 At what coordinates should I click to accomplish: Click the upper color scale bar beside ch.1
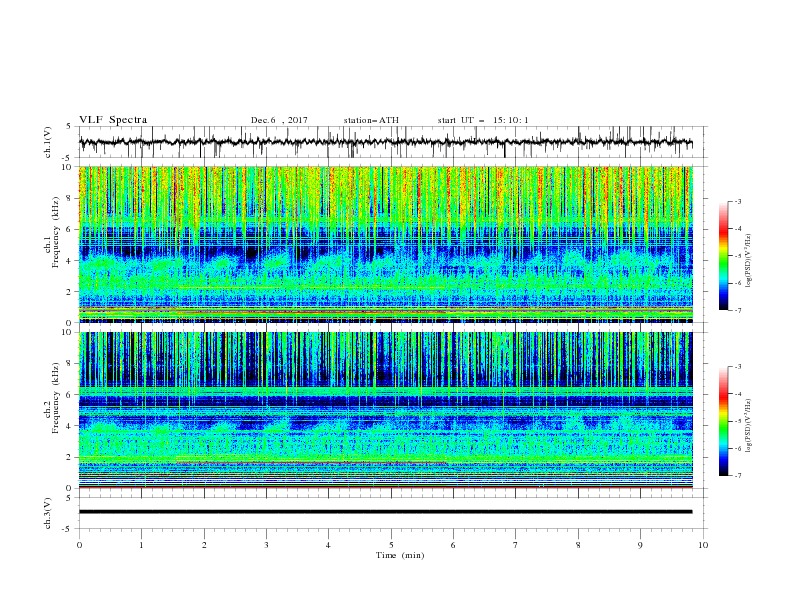(x=724, y=256)
